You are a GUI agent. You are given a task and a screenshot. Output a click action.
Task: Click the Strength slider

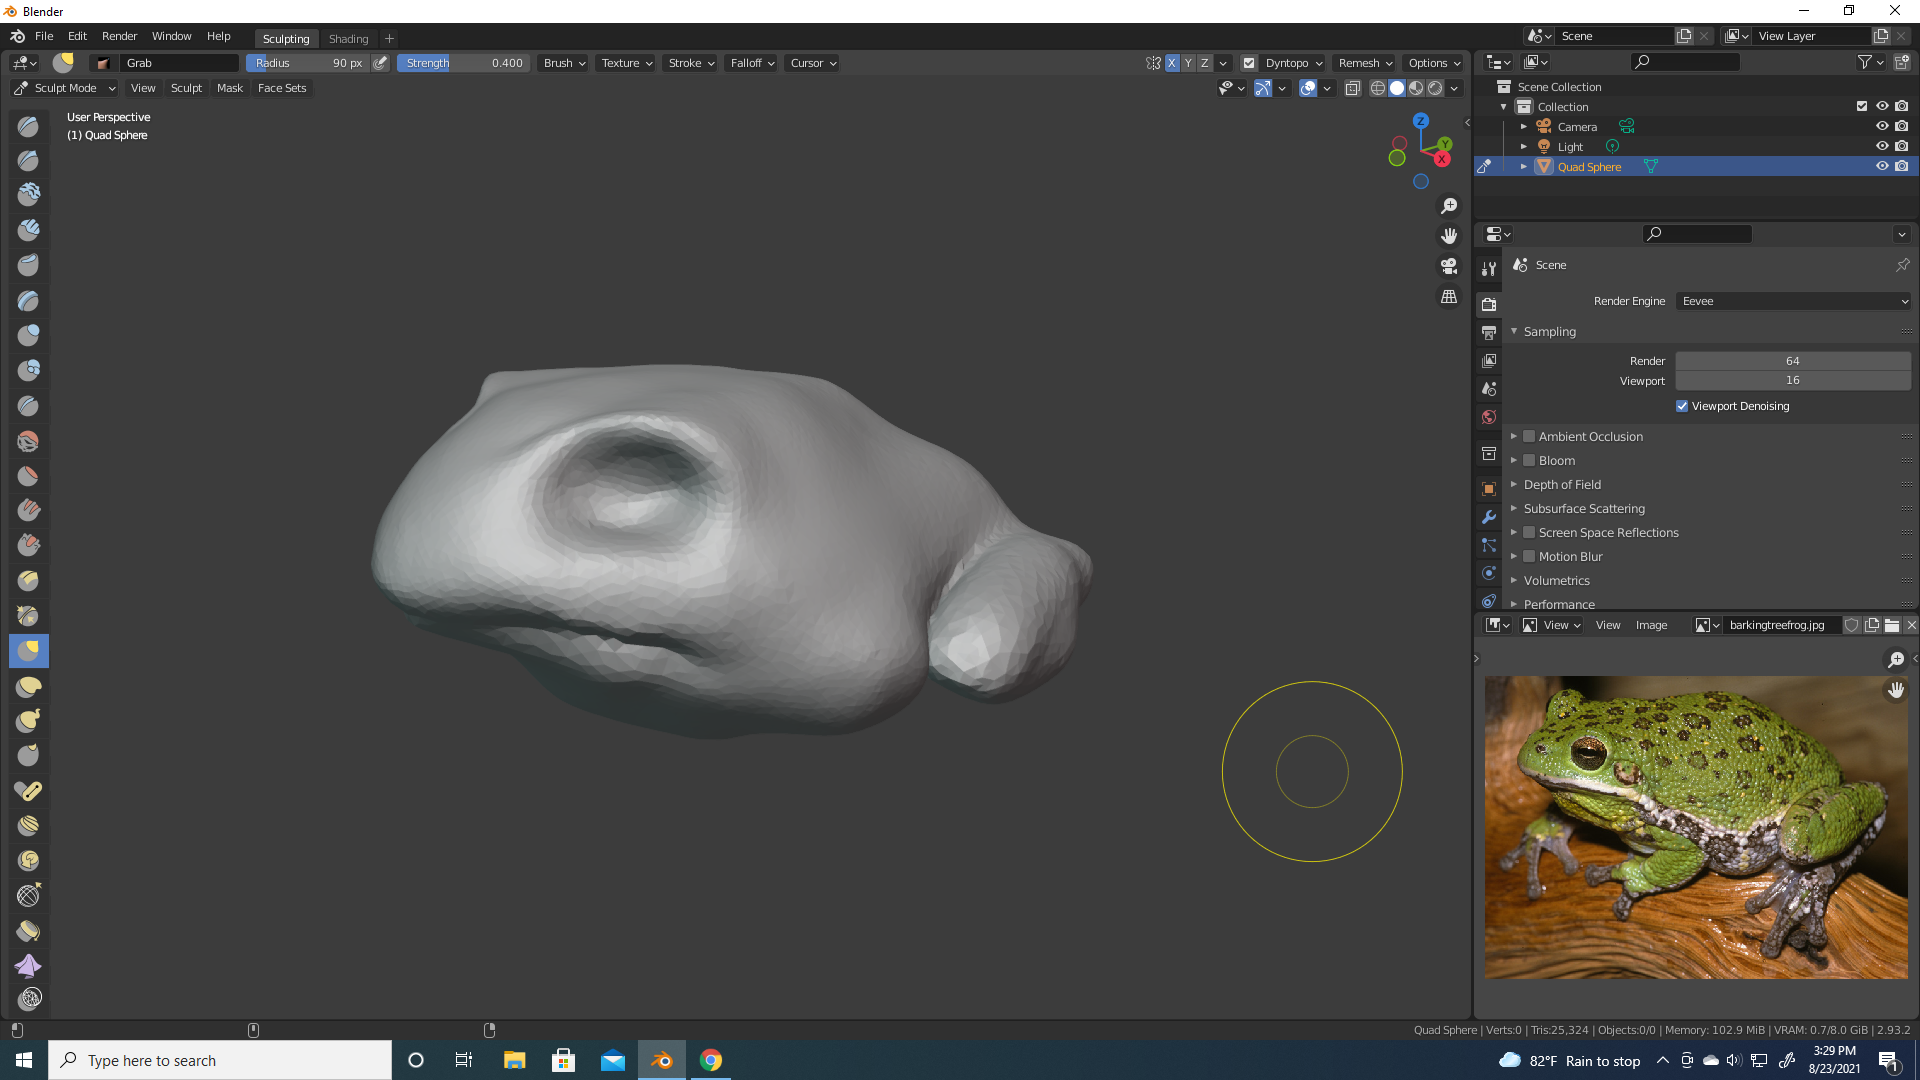click(x=464, y=63)
